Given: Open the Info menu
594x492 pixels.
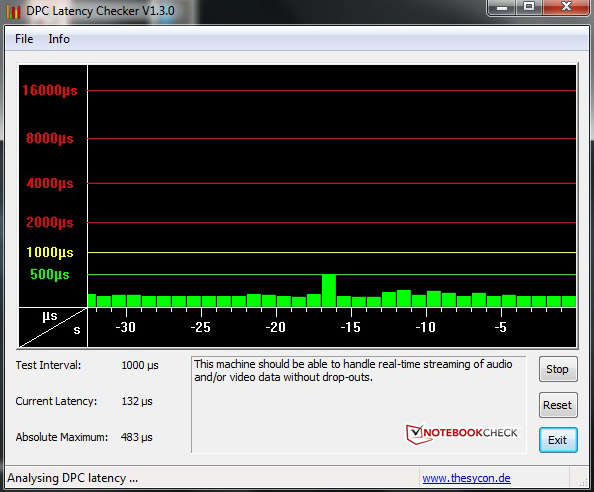Looking at the screenshot, I should coord(59,39).
